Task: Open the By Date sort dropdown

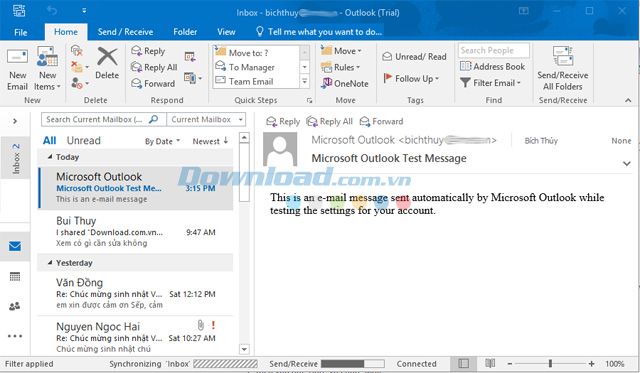Action: [x=162, y=141]
